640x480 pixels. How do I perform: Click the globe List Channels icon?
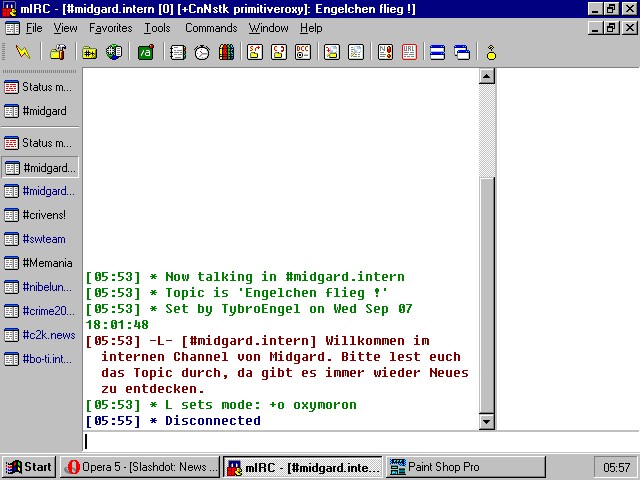click(x=114, y=52)
